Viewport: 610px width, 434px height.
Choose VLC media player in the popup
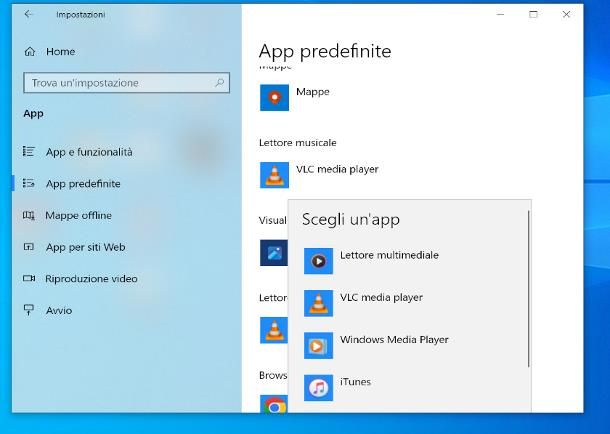381,298
